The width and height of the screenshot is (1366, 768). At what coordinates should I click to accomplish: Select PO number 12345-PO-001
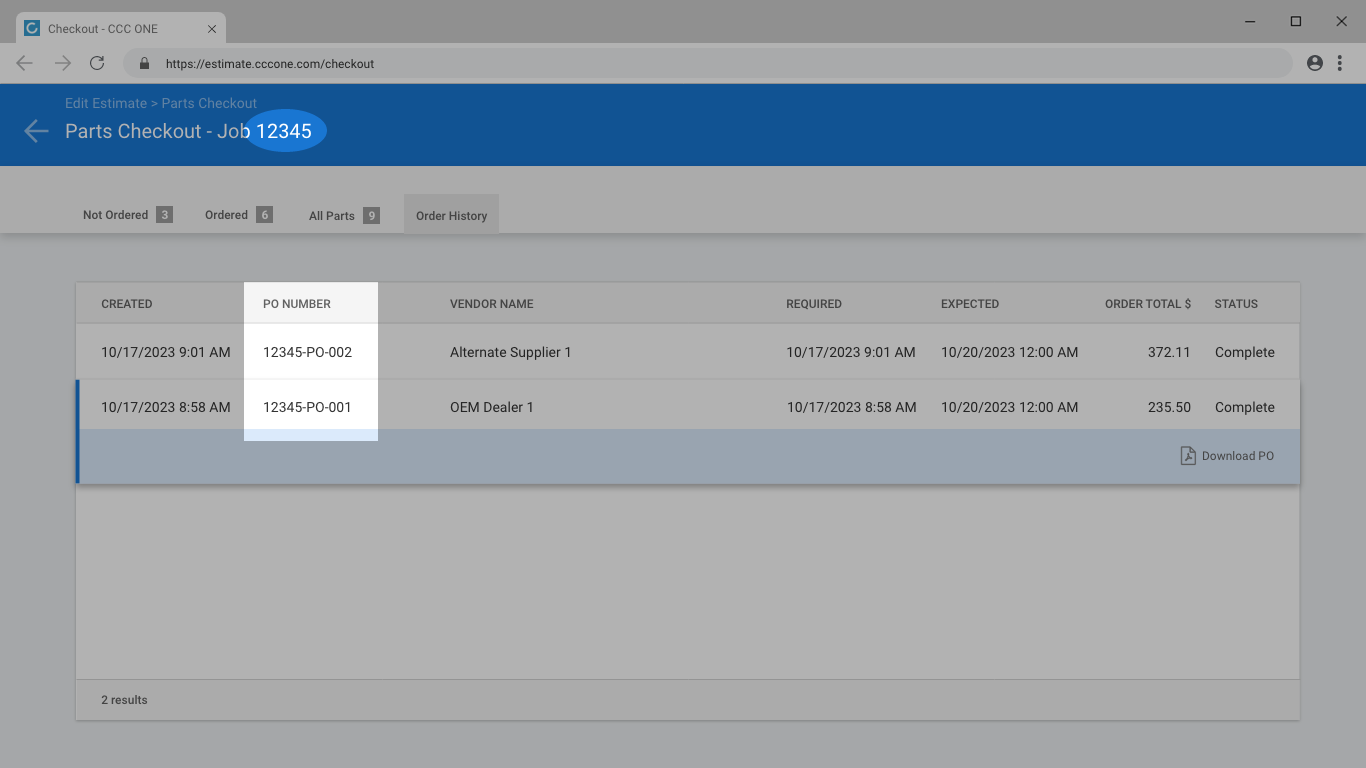click(x=307, y=407)
